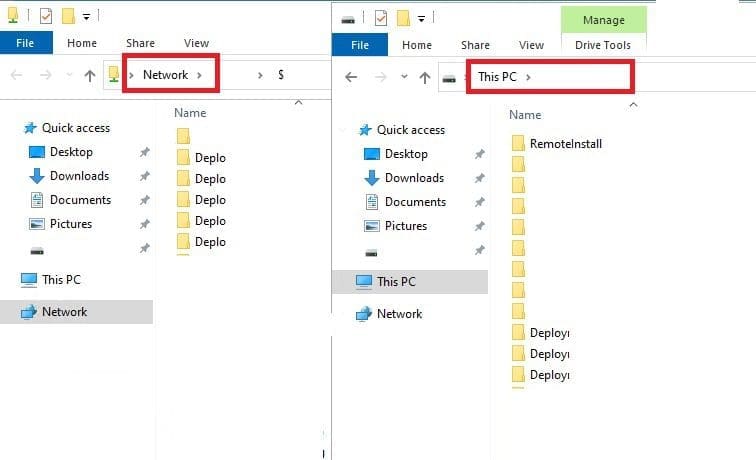Go forward in This PC window
The width and height of the screenshot is (756, 460).
(380, 77)
